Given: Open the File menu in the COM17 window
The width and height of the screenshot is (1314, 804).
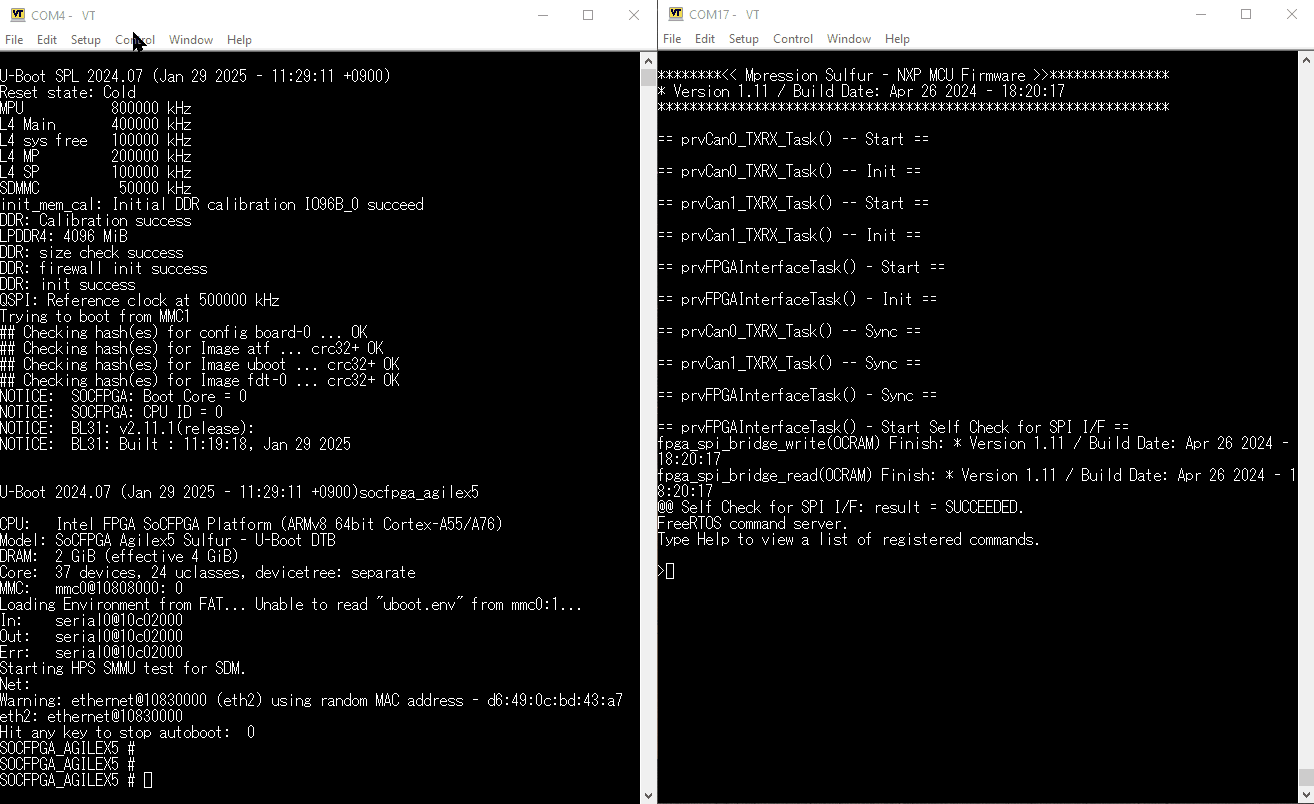Looking at the screenshot, I should tap(671, 39).
